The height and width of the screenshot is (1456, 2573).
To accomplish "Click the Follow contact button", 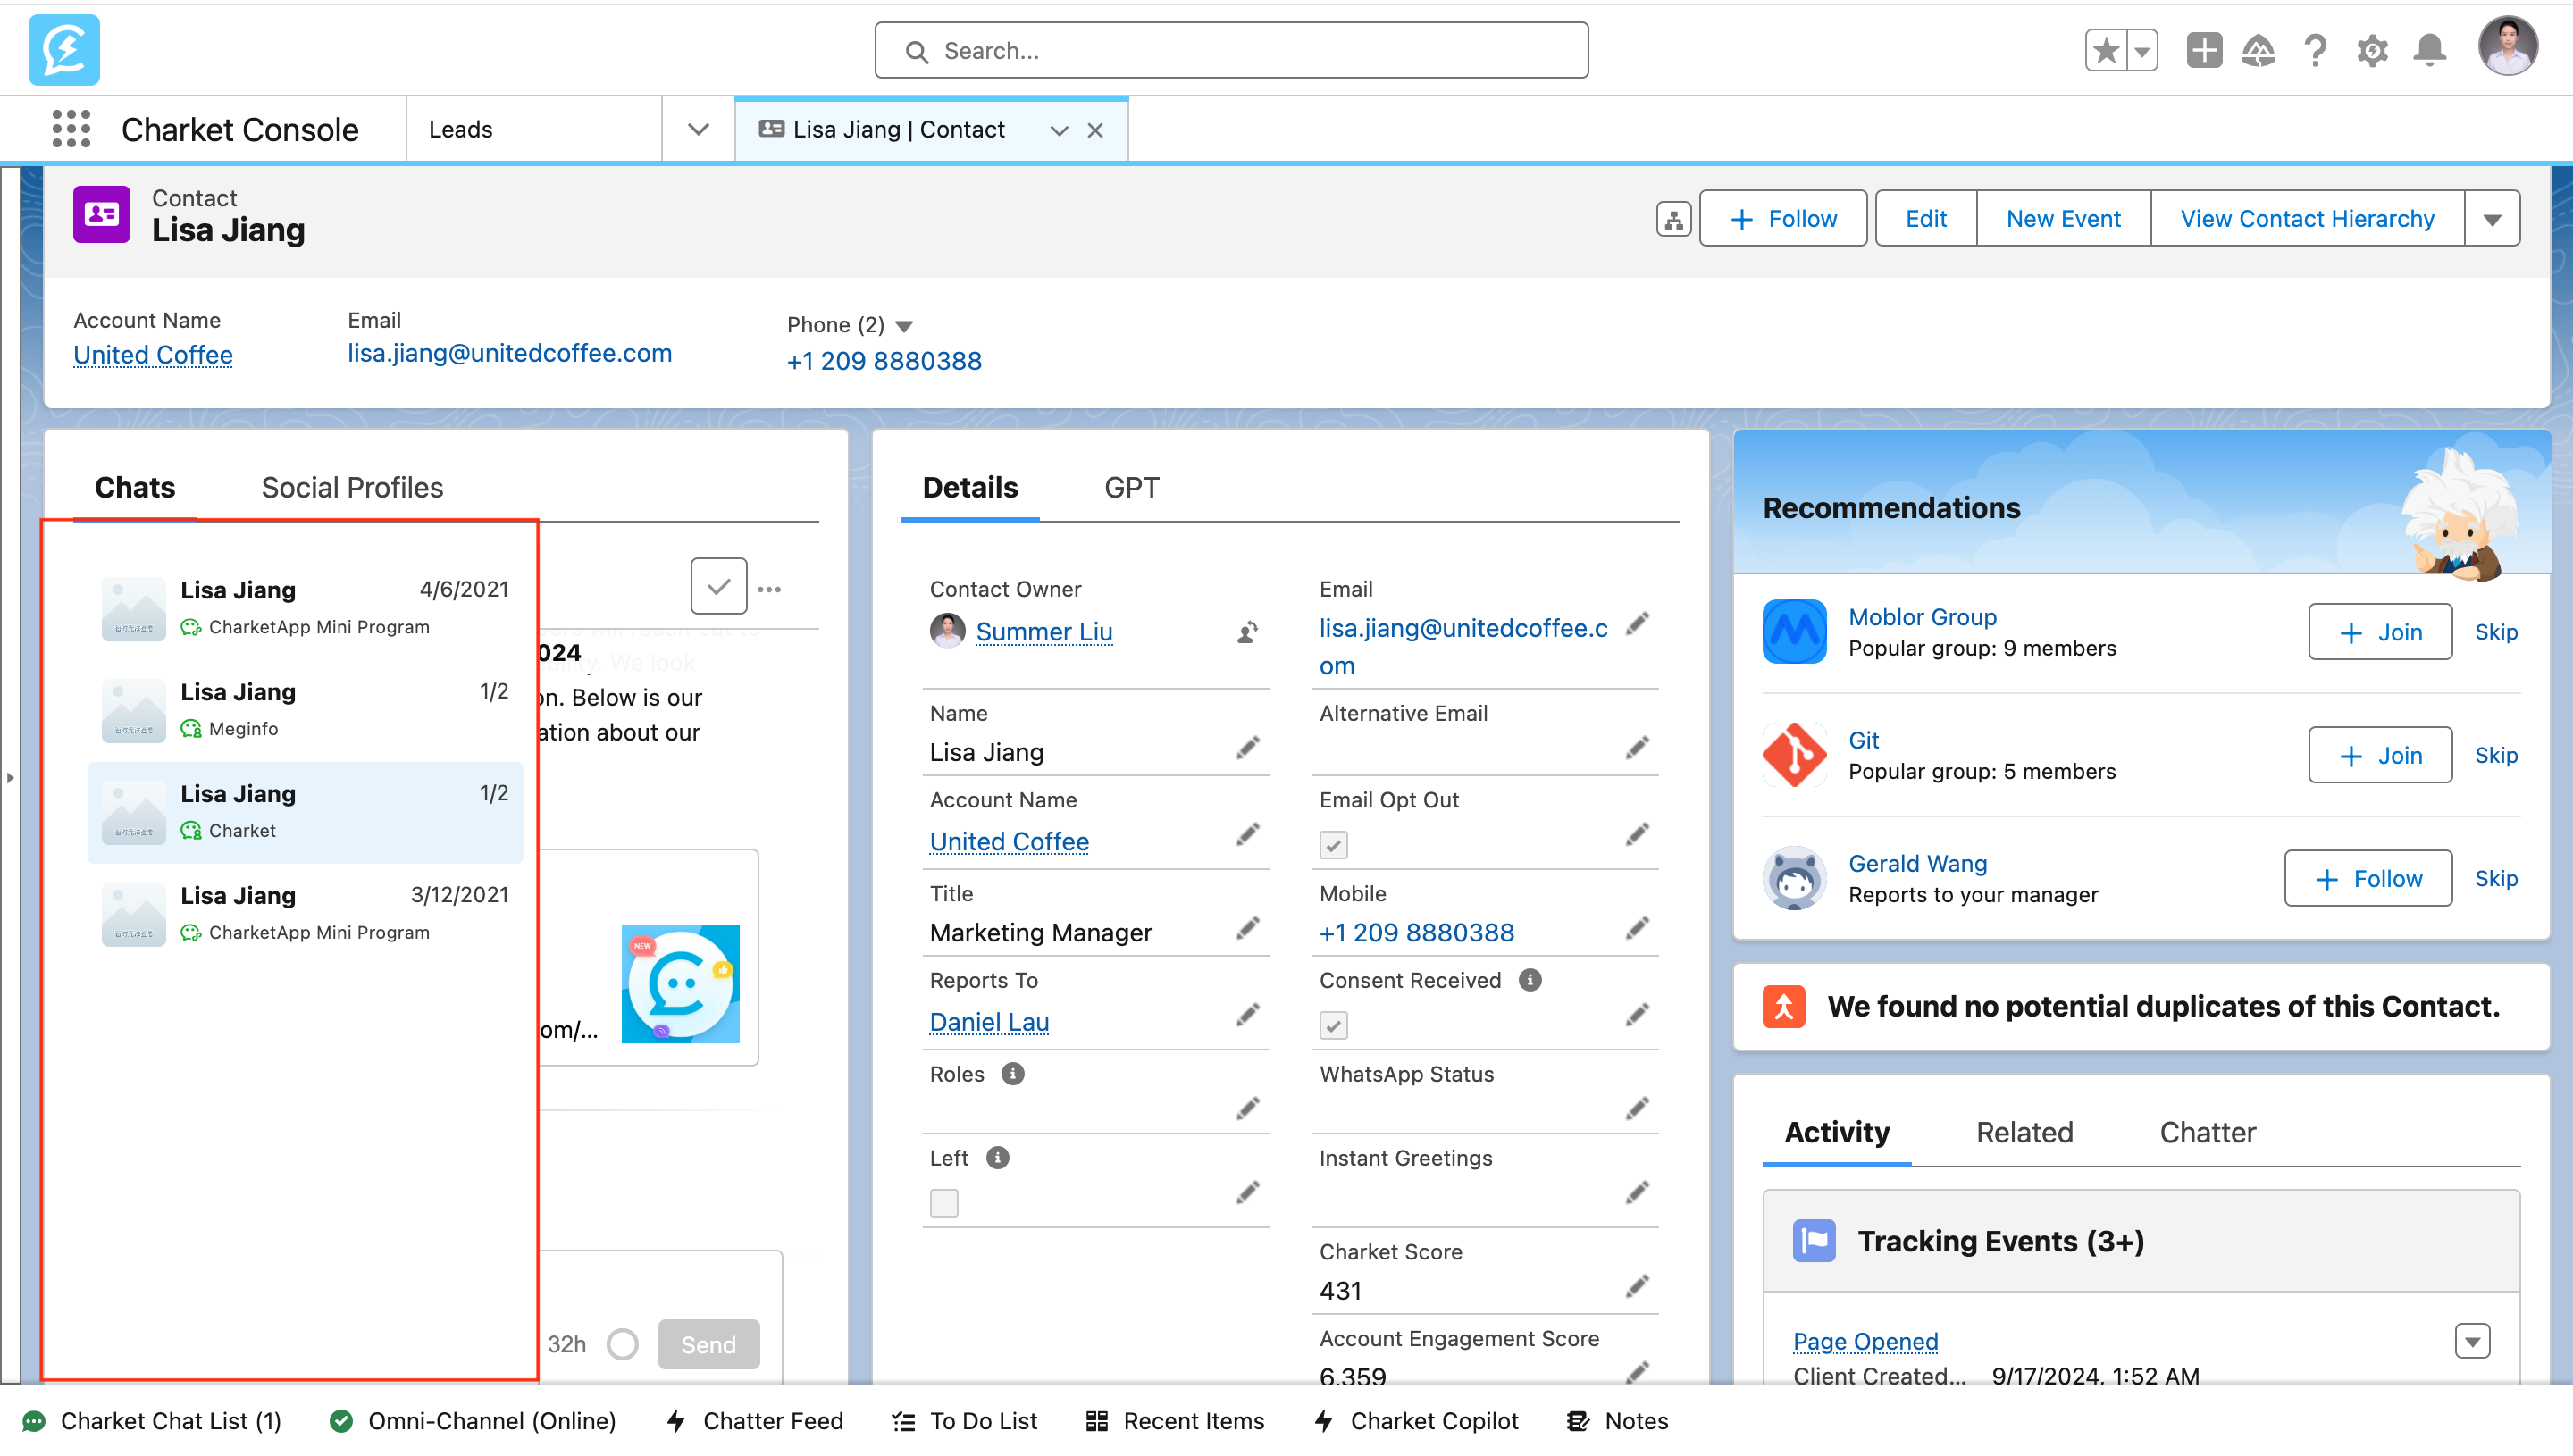I will point(1782,219).
